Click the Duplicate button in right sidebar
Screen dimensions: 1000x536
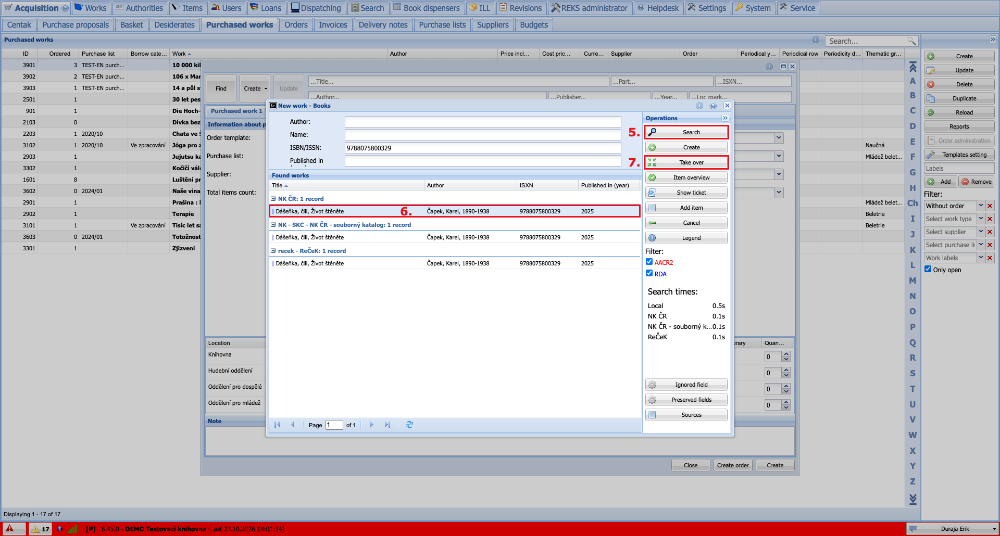pyautogui.click(x=959, y=98)
